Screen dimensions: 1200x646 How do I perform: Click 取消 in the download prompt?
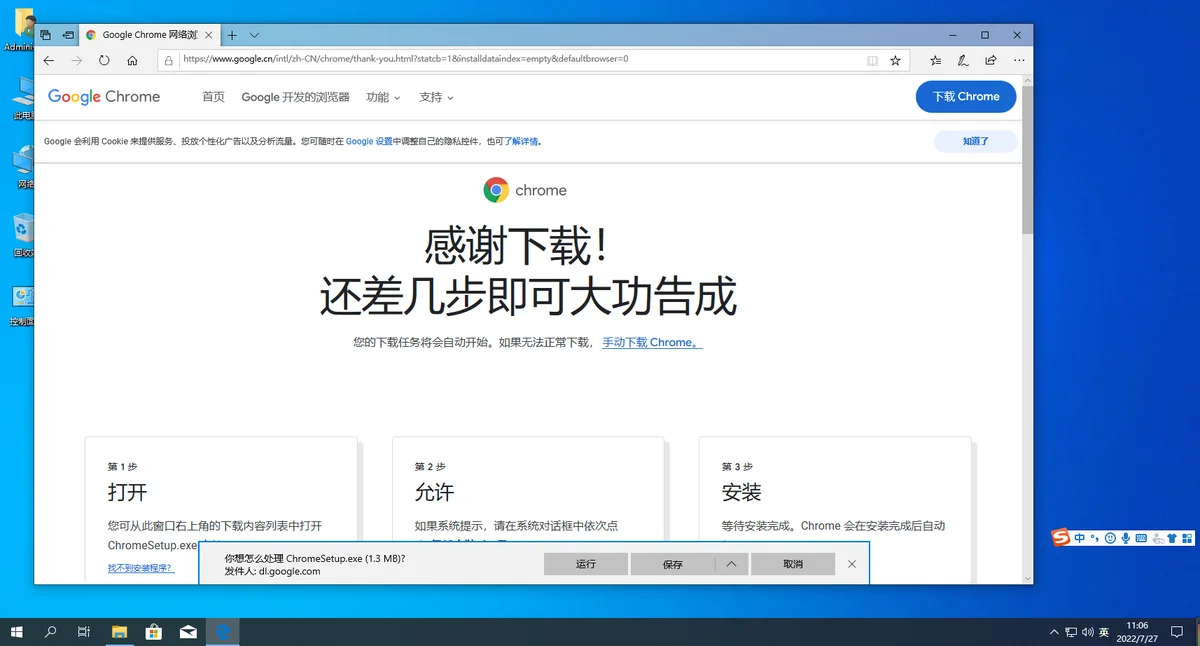tap(793, 564)
